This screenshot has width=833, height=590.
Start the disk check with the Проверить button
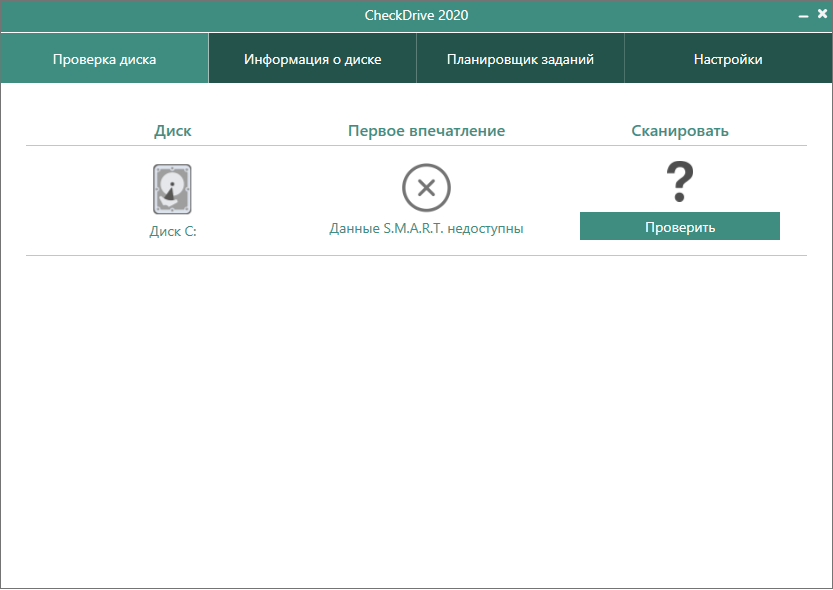tap(679, 226)
